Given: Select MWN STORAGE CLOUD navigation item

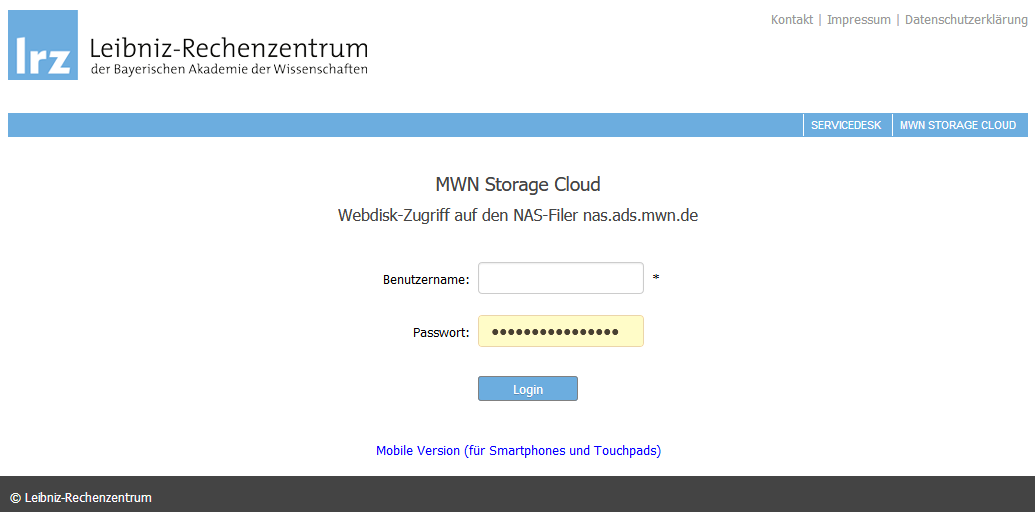Looking at the screenshot, I should 957,125.
